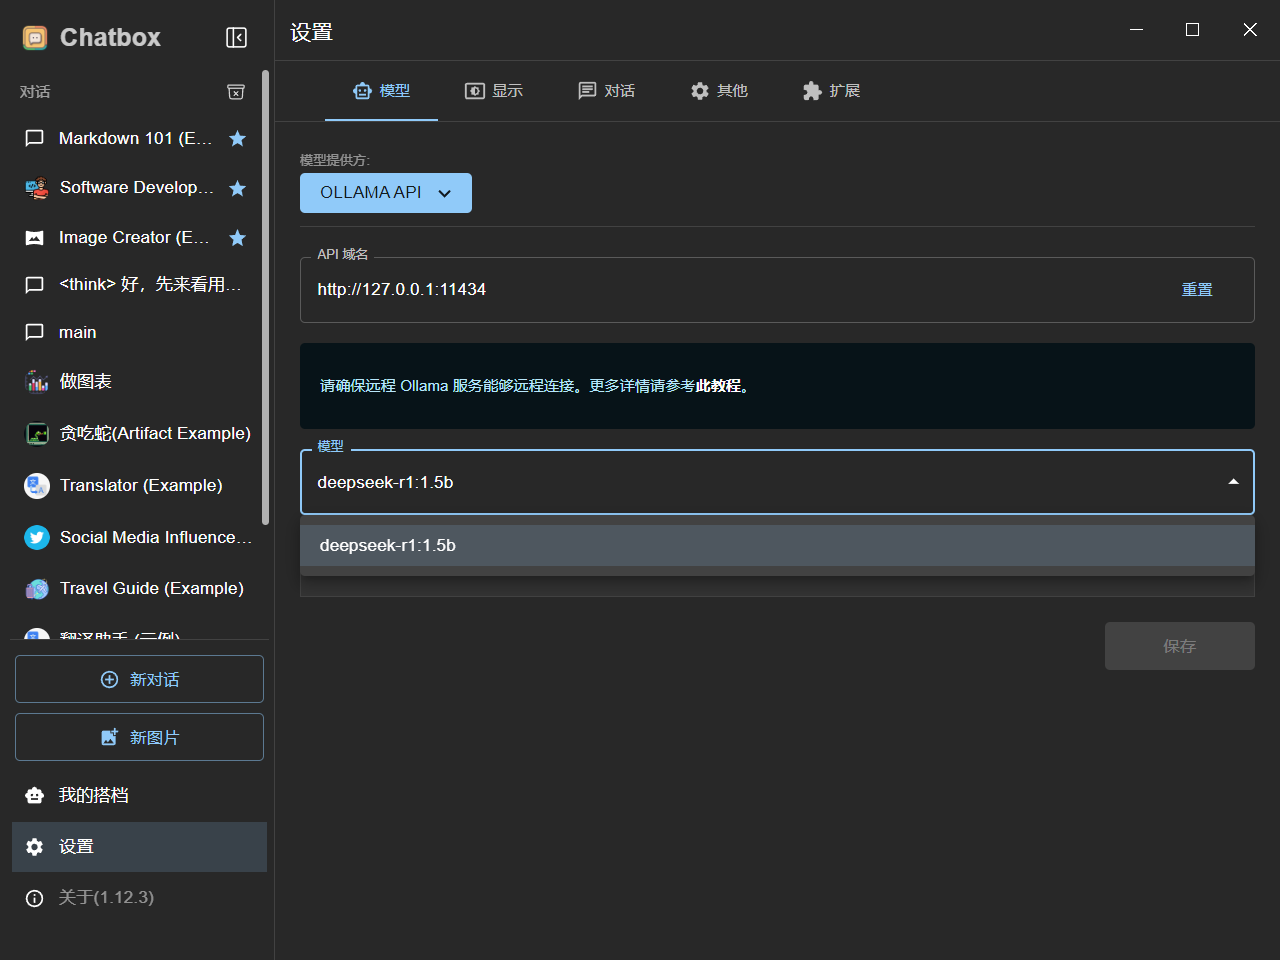Open 我的搭档 partners page
This screenshot has width=1280, height=960.
tap(139, 795)
